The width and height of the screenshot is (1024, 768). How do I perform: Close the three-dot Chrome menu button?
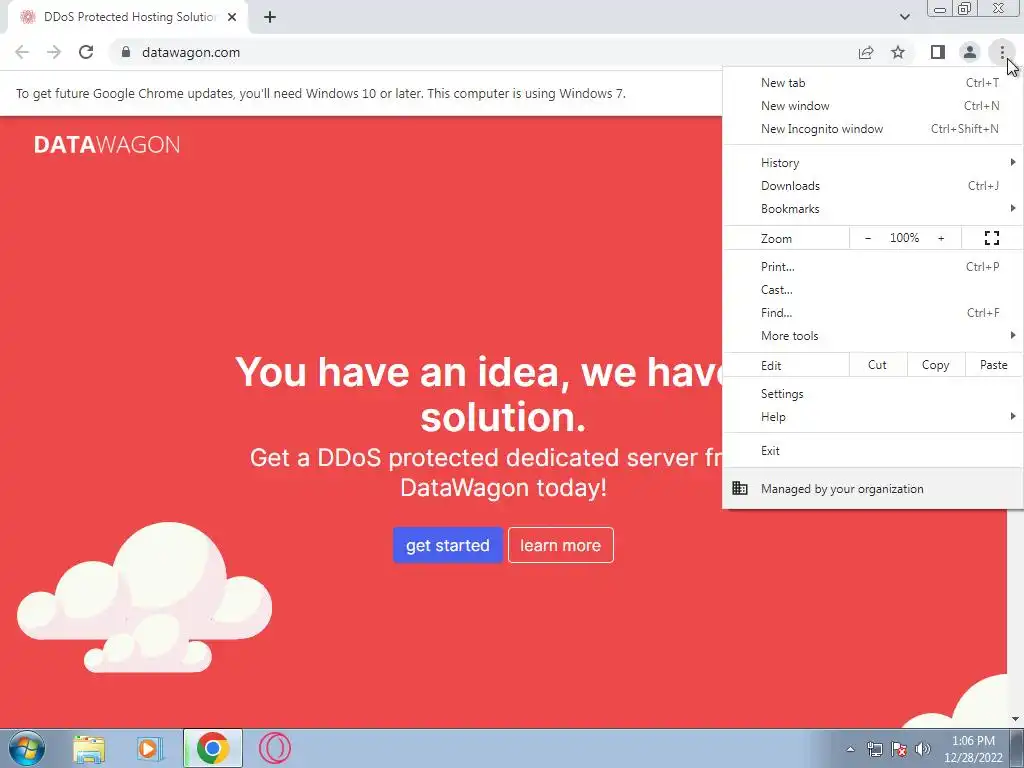pos(1002,52)
